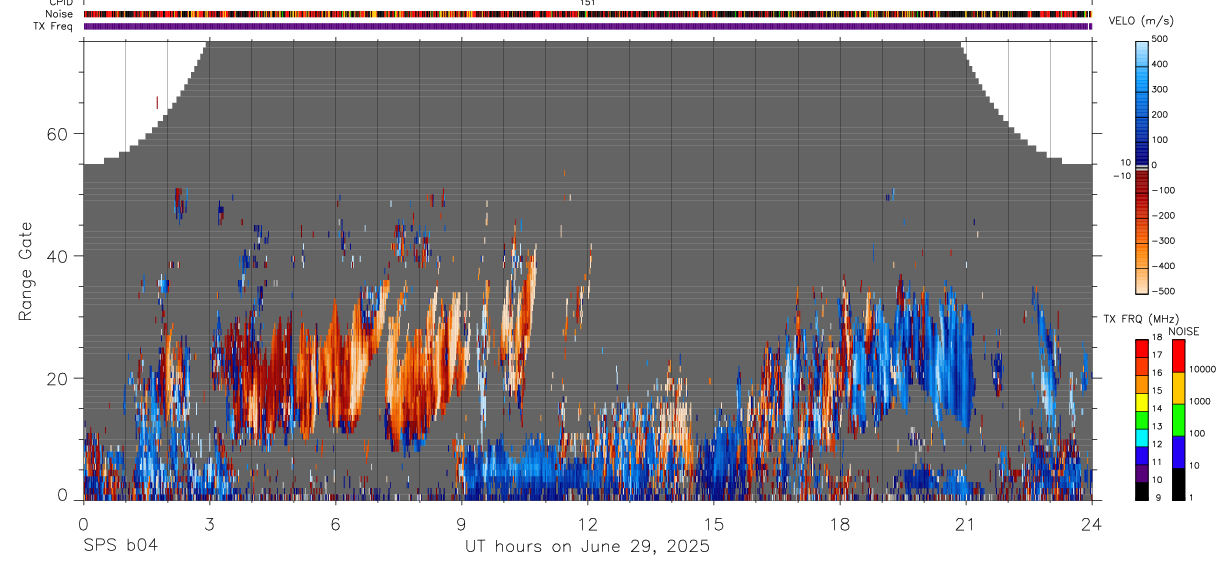Click the '15' tick on the UT hours axis
1228x567 pixels.
[x=714, y=523]
